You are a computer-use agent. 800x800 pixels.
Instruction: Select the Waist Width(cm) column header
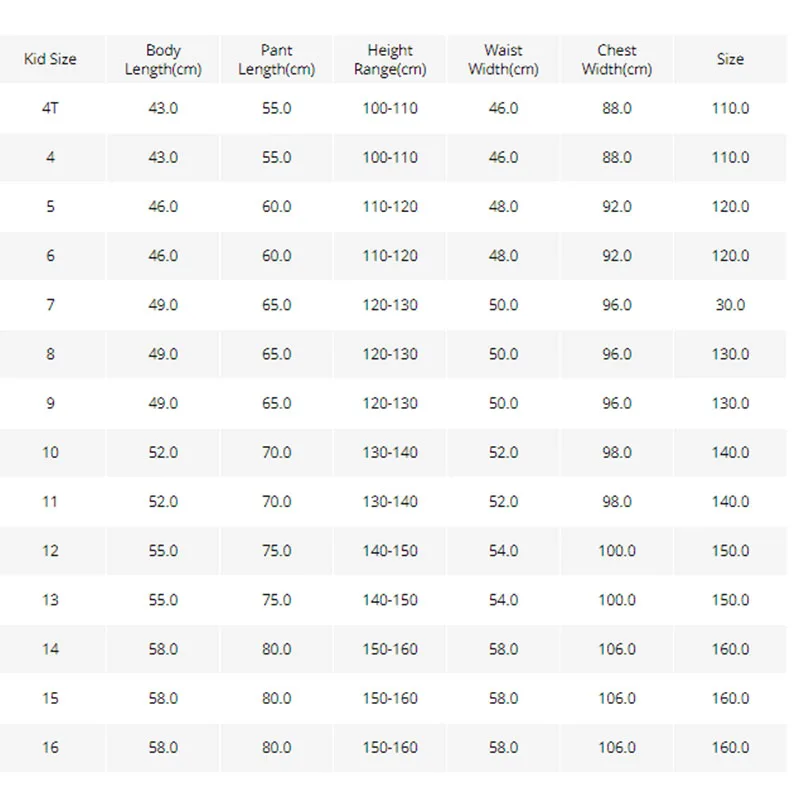(x=503, y=59)
